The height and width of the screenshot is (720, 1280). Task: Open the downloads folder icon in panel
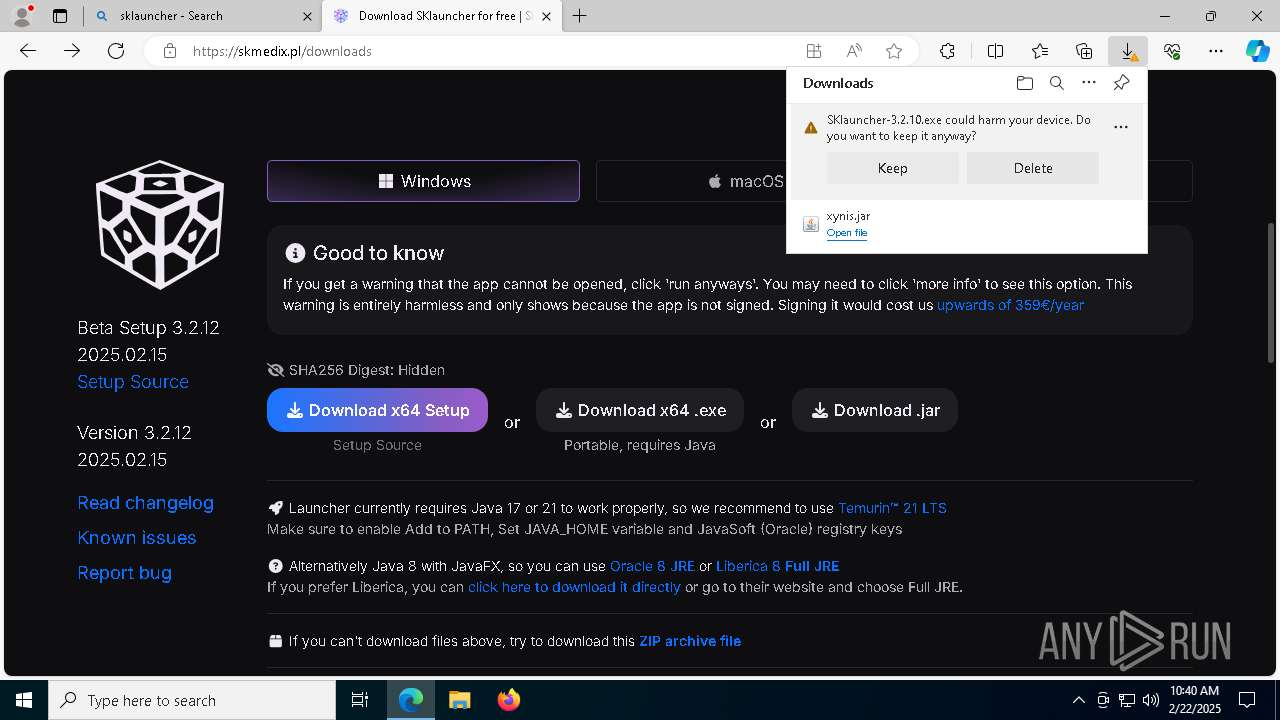pos(1024,83)
